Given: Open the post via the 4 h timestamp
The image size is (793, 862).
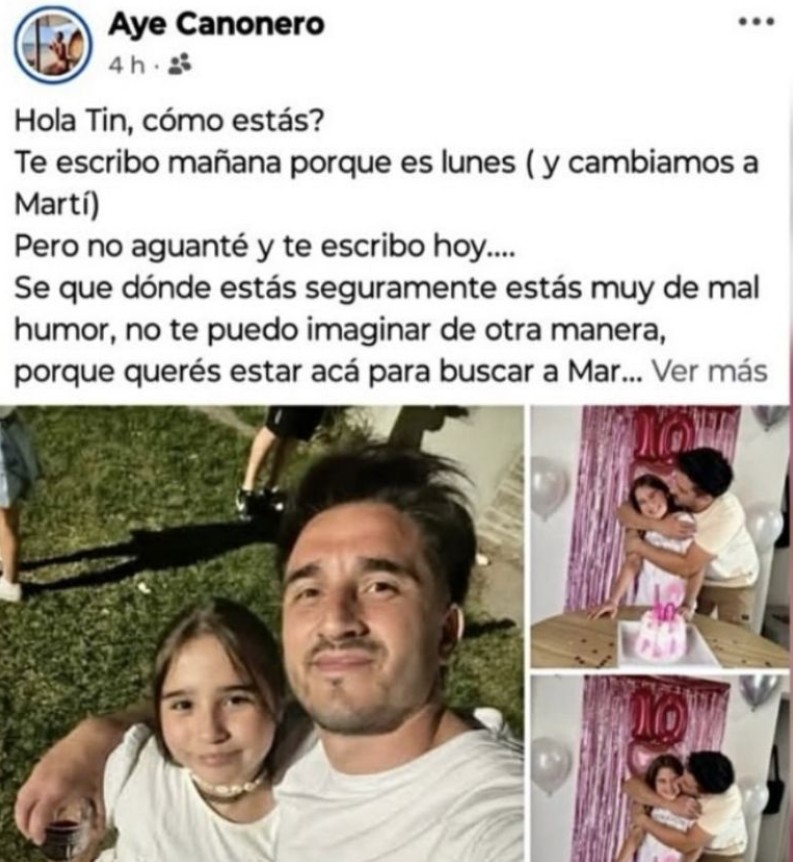Looking at the screenshot, I should [x=127, y=65].
